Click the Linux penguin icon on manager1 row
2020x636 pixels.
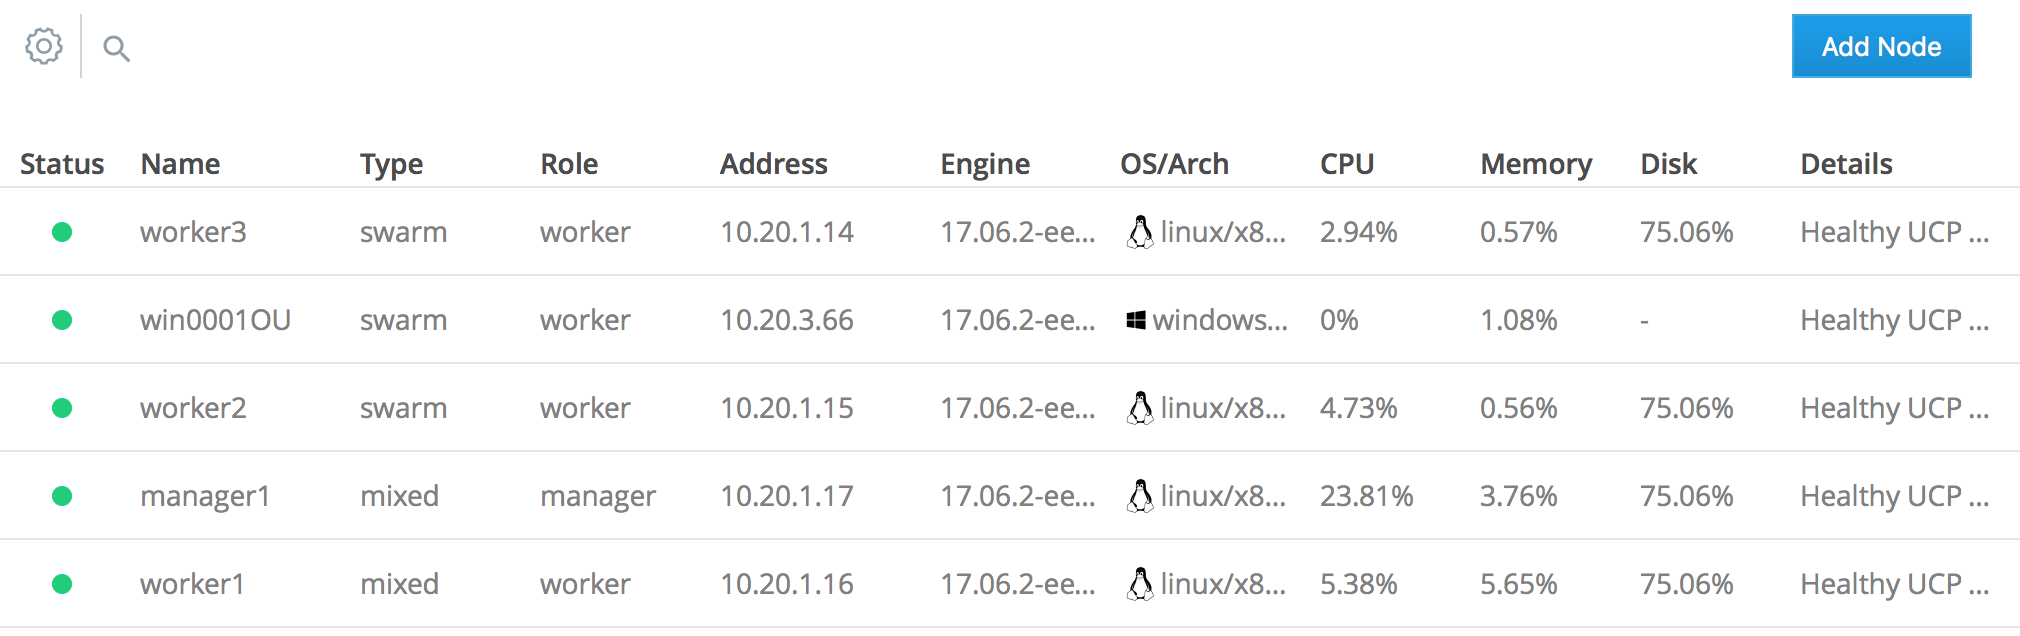1139,496
